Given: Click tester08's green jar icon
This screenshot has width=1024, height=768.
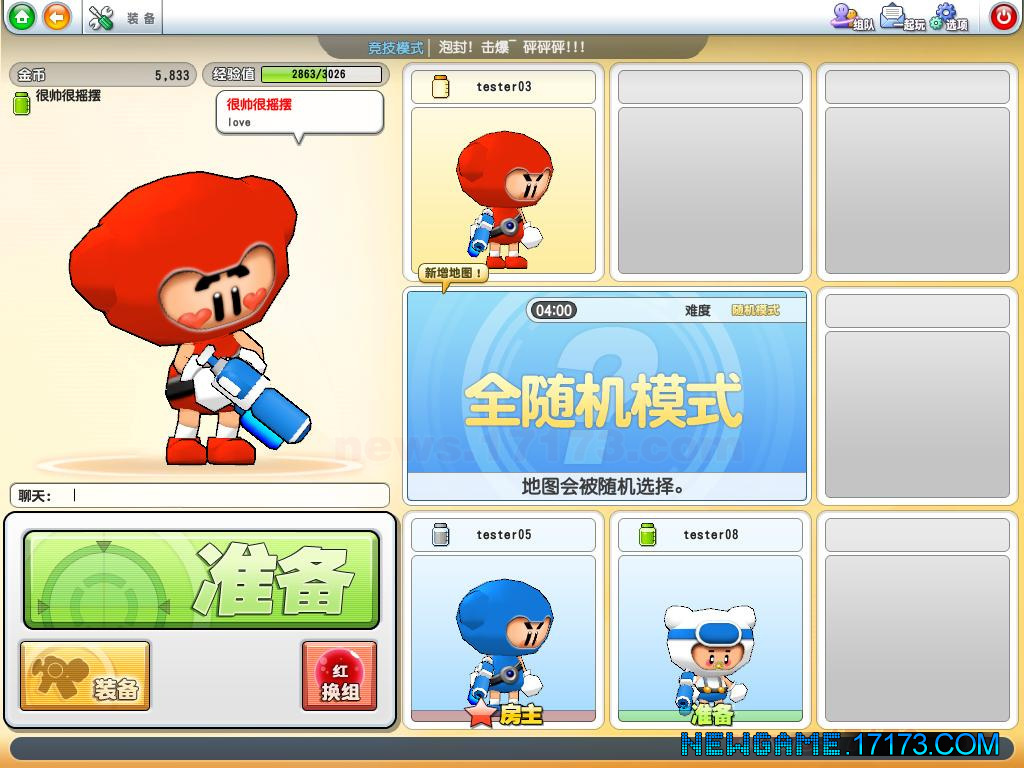Looking at the screenshot, I should (x=647, y=534).
